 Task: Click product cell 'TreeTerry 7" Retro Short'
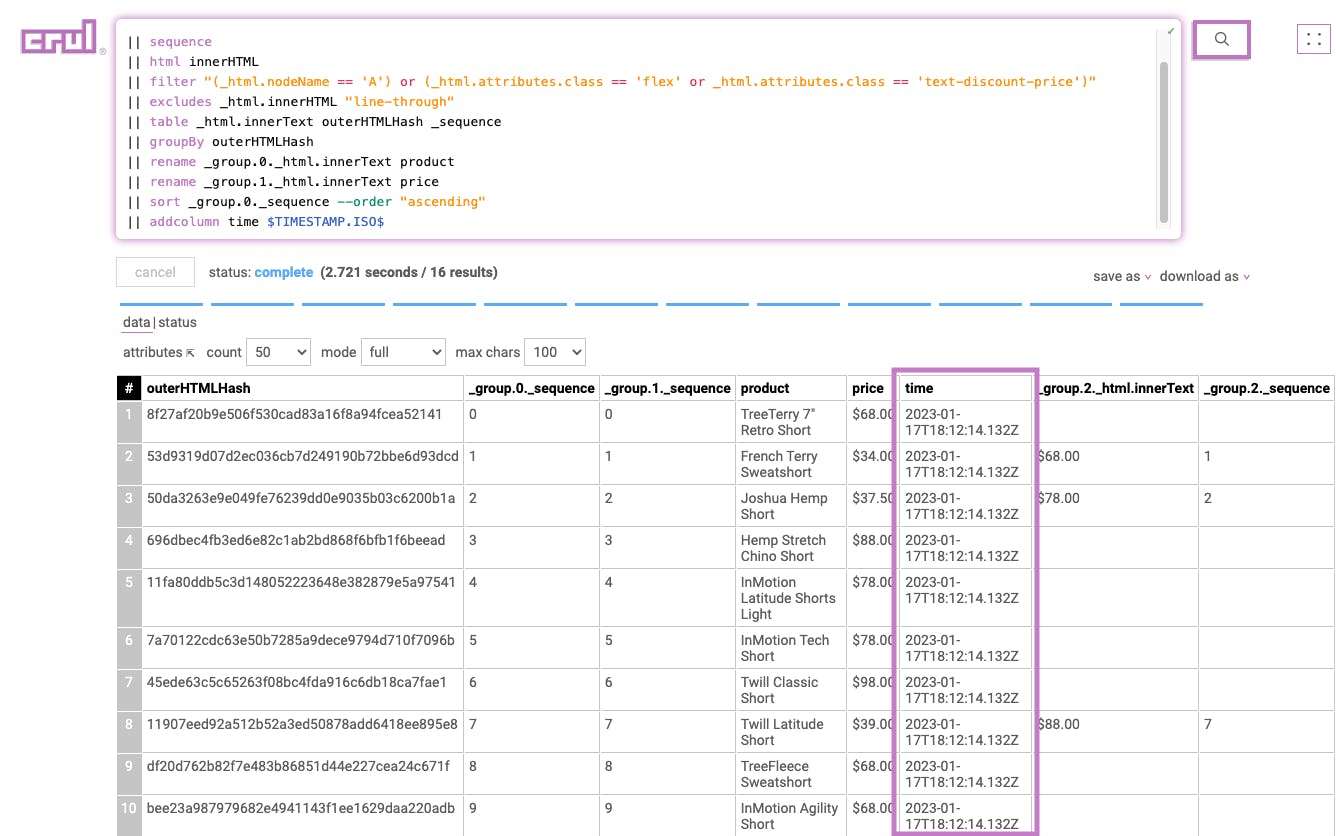click(791, 422)
